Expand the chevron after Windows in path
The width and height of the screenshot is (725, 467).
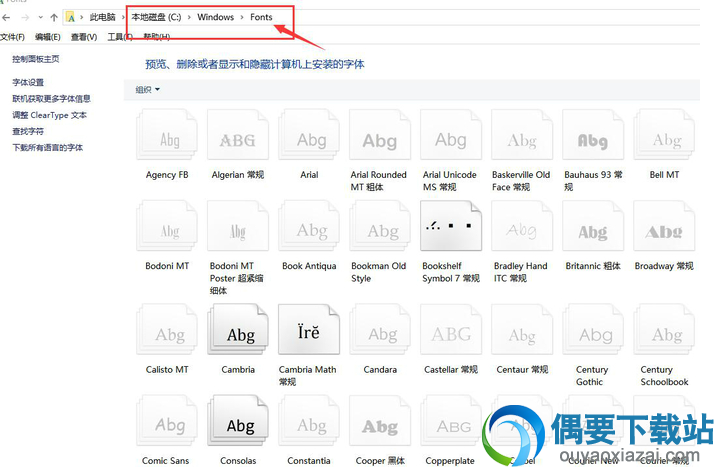242,18
